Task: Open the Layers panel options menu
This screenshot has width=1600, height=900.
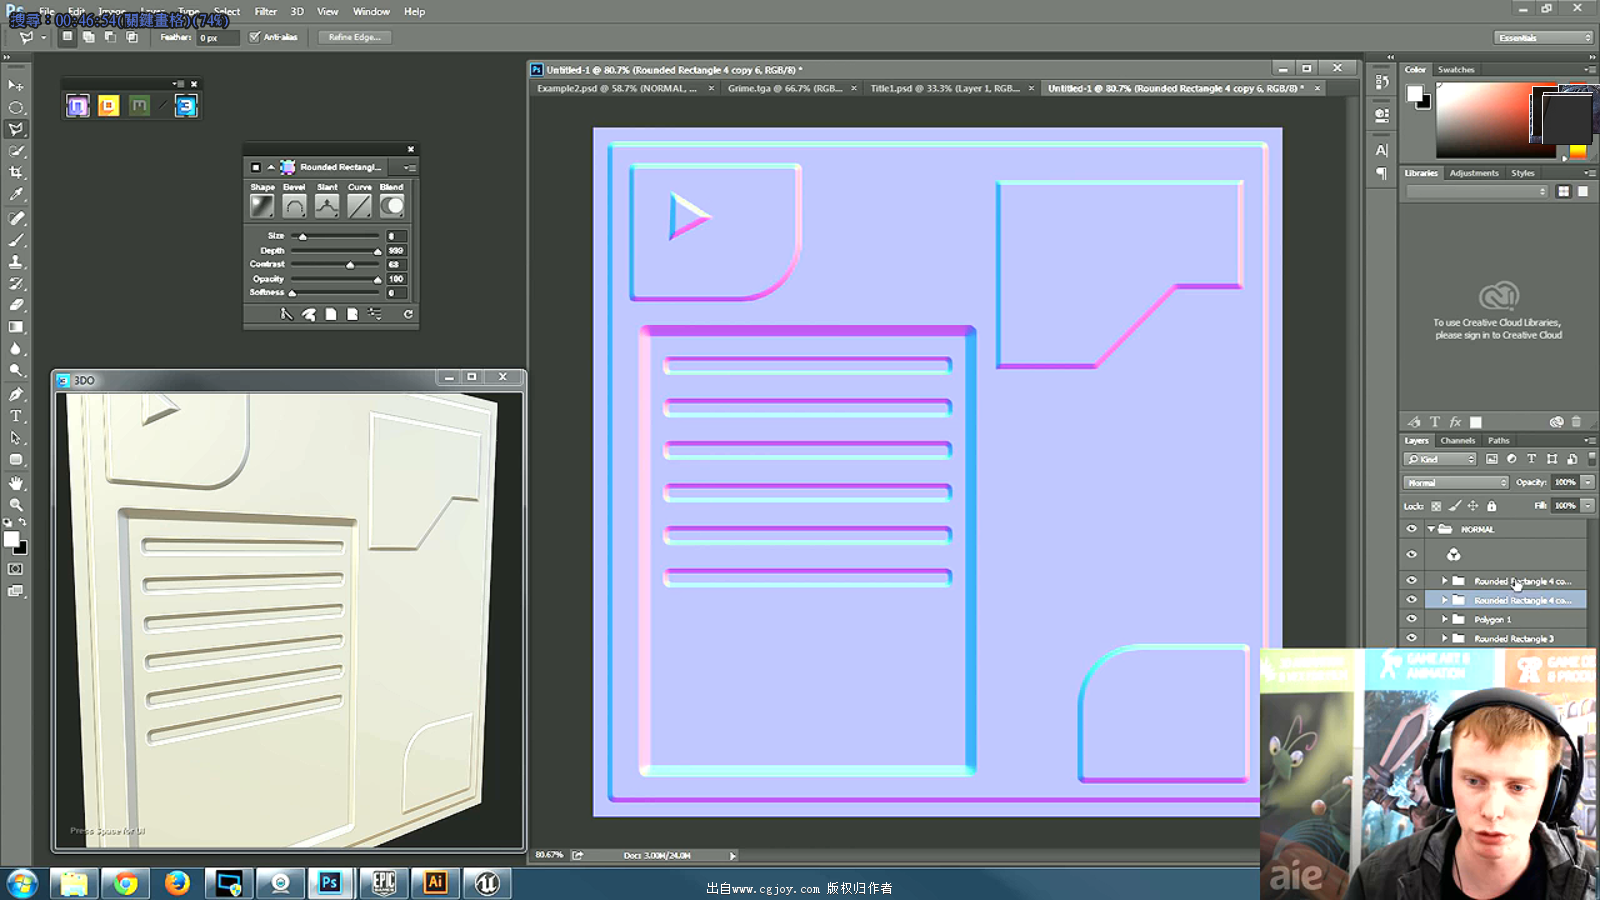Action: pyautogui.click(x=1590, y=440)
